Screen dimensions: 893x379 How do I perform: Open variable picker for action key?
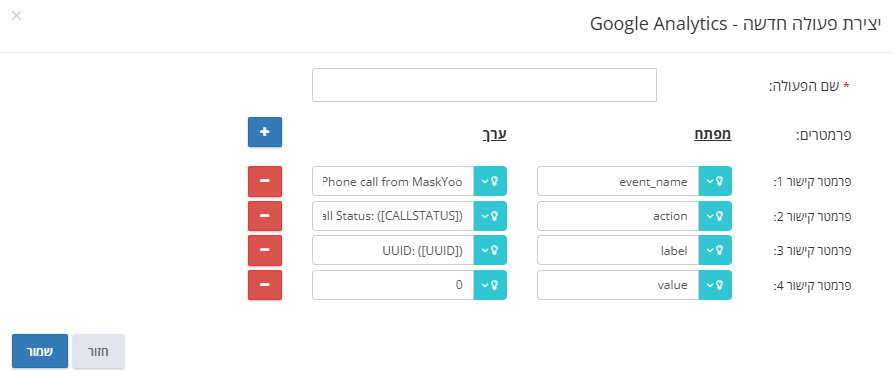coord(715,216)
